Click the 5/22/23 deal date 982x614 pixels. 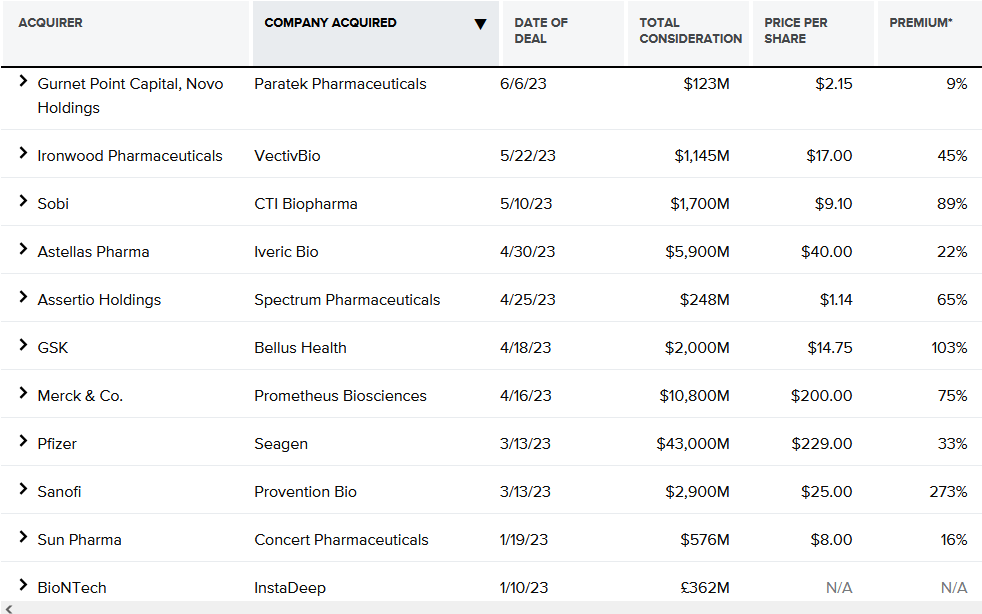[527, 156]
